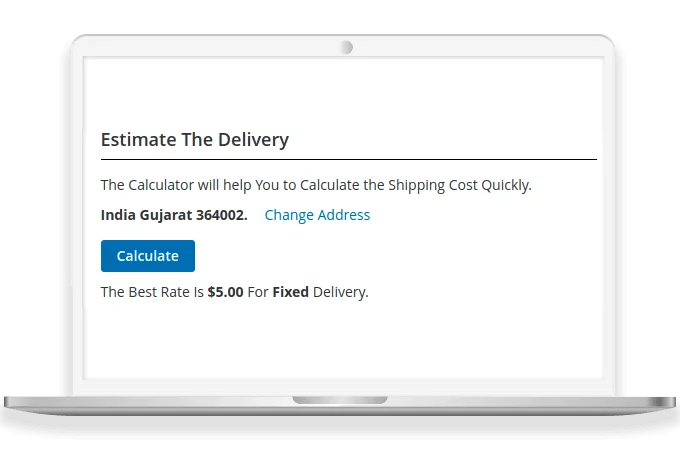Image resolution: width=680 pixels, height=450 pixels.
Task: Click the blue Calculate button
Action: tap(148, 256)
